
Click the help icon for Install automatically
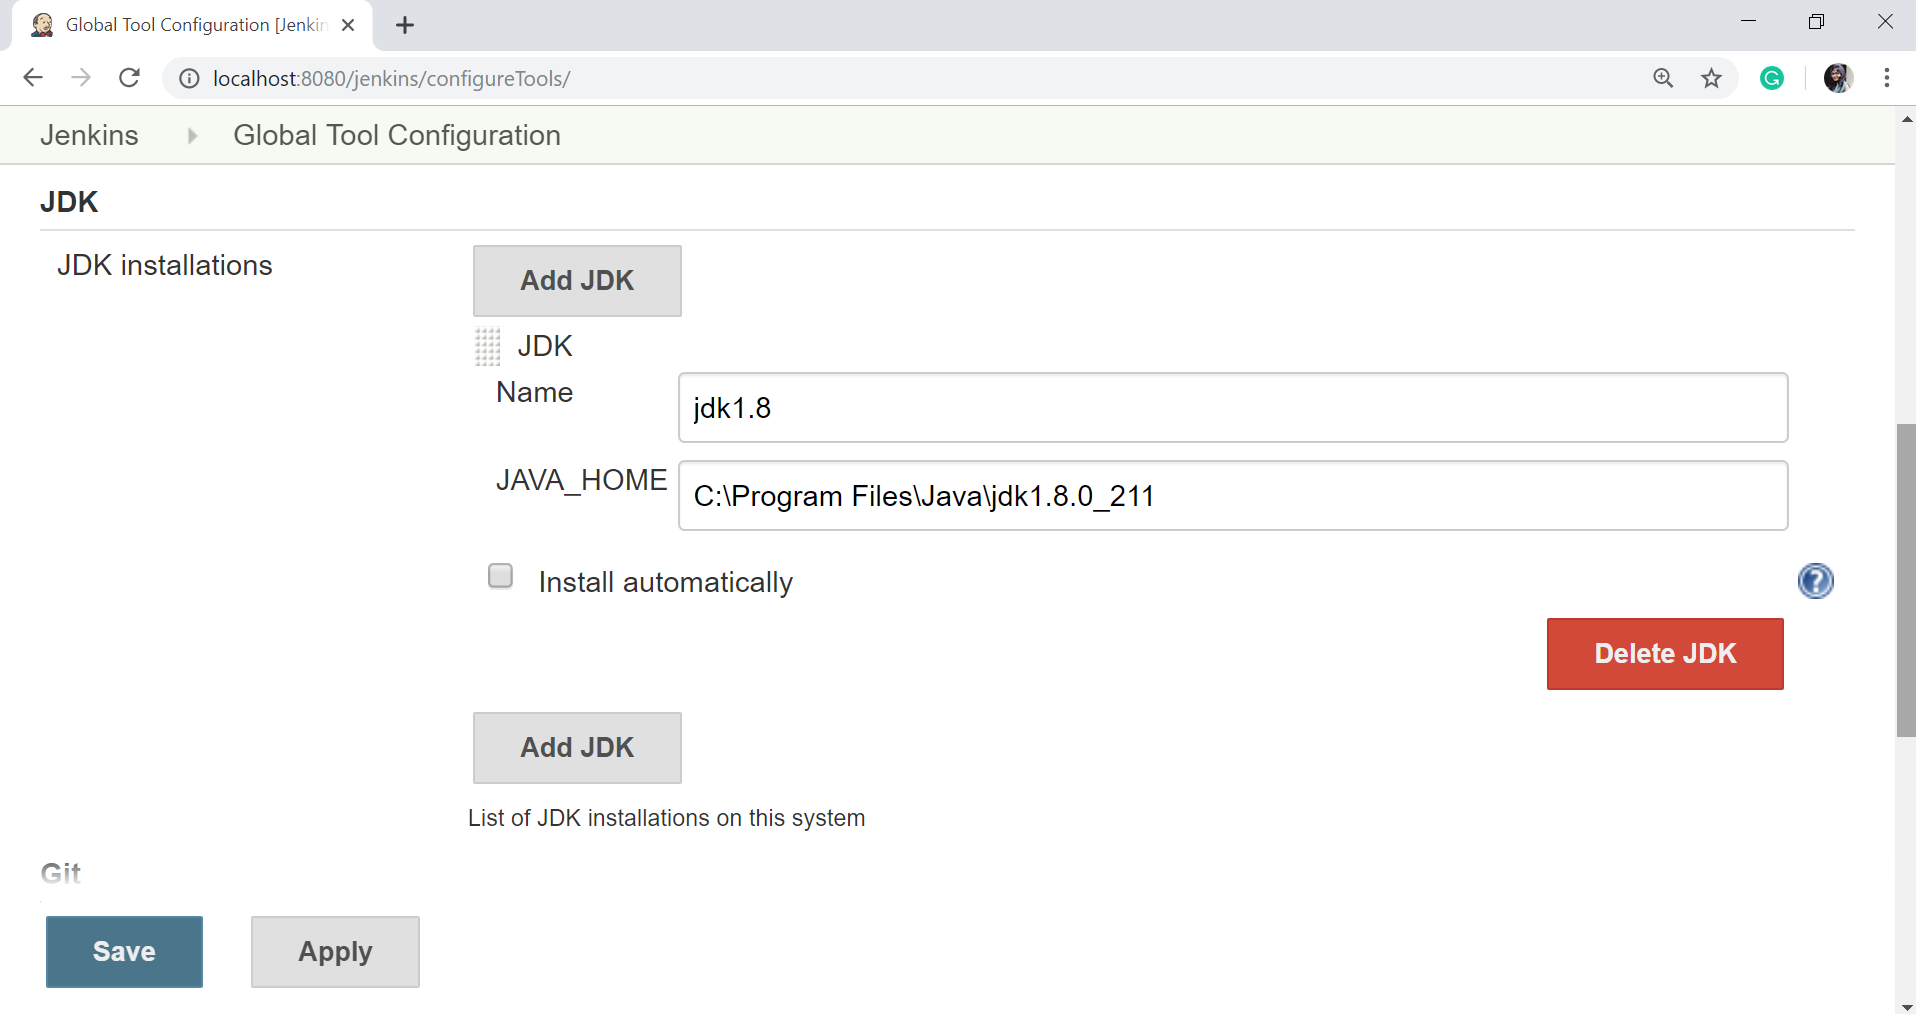click(1815, 581)
